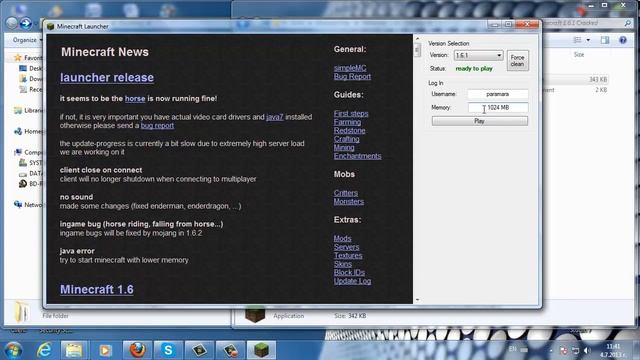Open the Block IDs link
Image resolution: width=640 pixels, height=360 pixels.
(349, 273)
